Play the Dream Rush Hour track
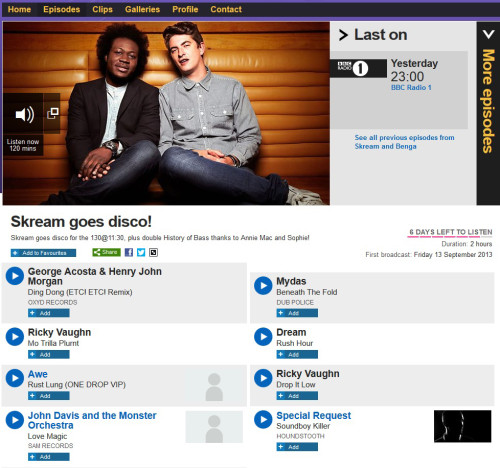This screenshot has height=468, width=500. (x=263, y=337)
